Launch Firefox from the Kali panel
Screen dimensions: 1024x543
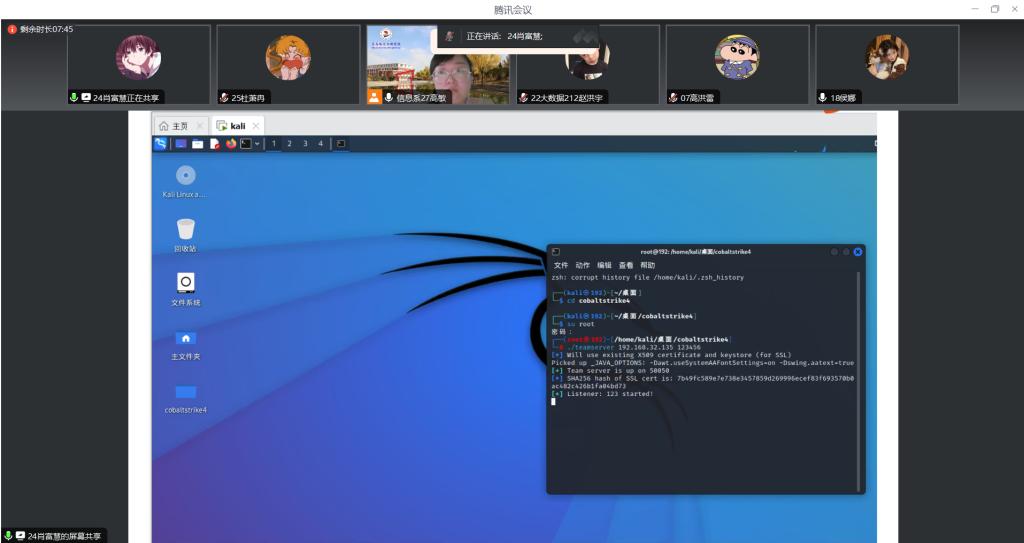pyautogui.click(x=231, y=144)
